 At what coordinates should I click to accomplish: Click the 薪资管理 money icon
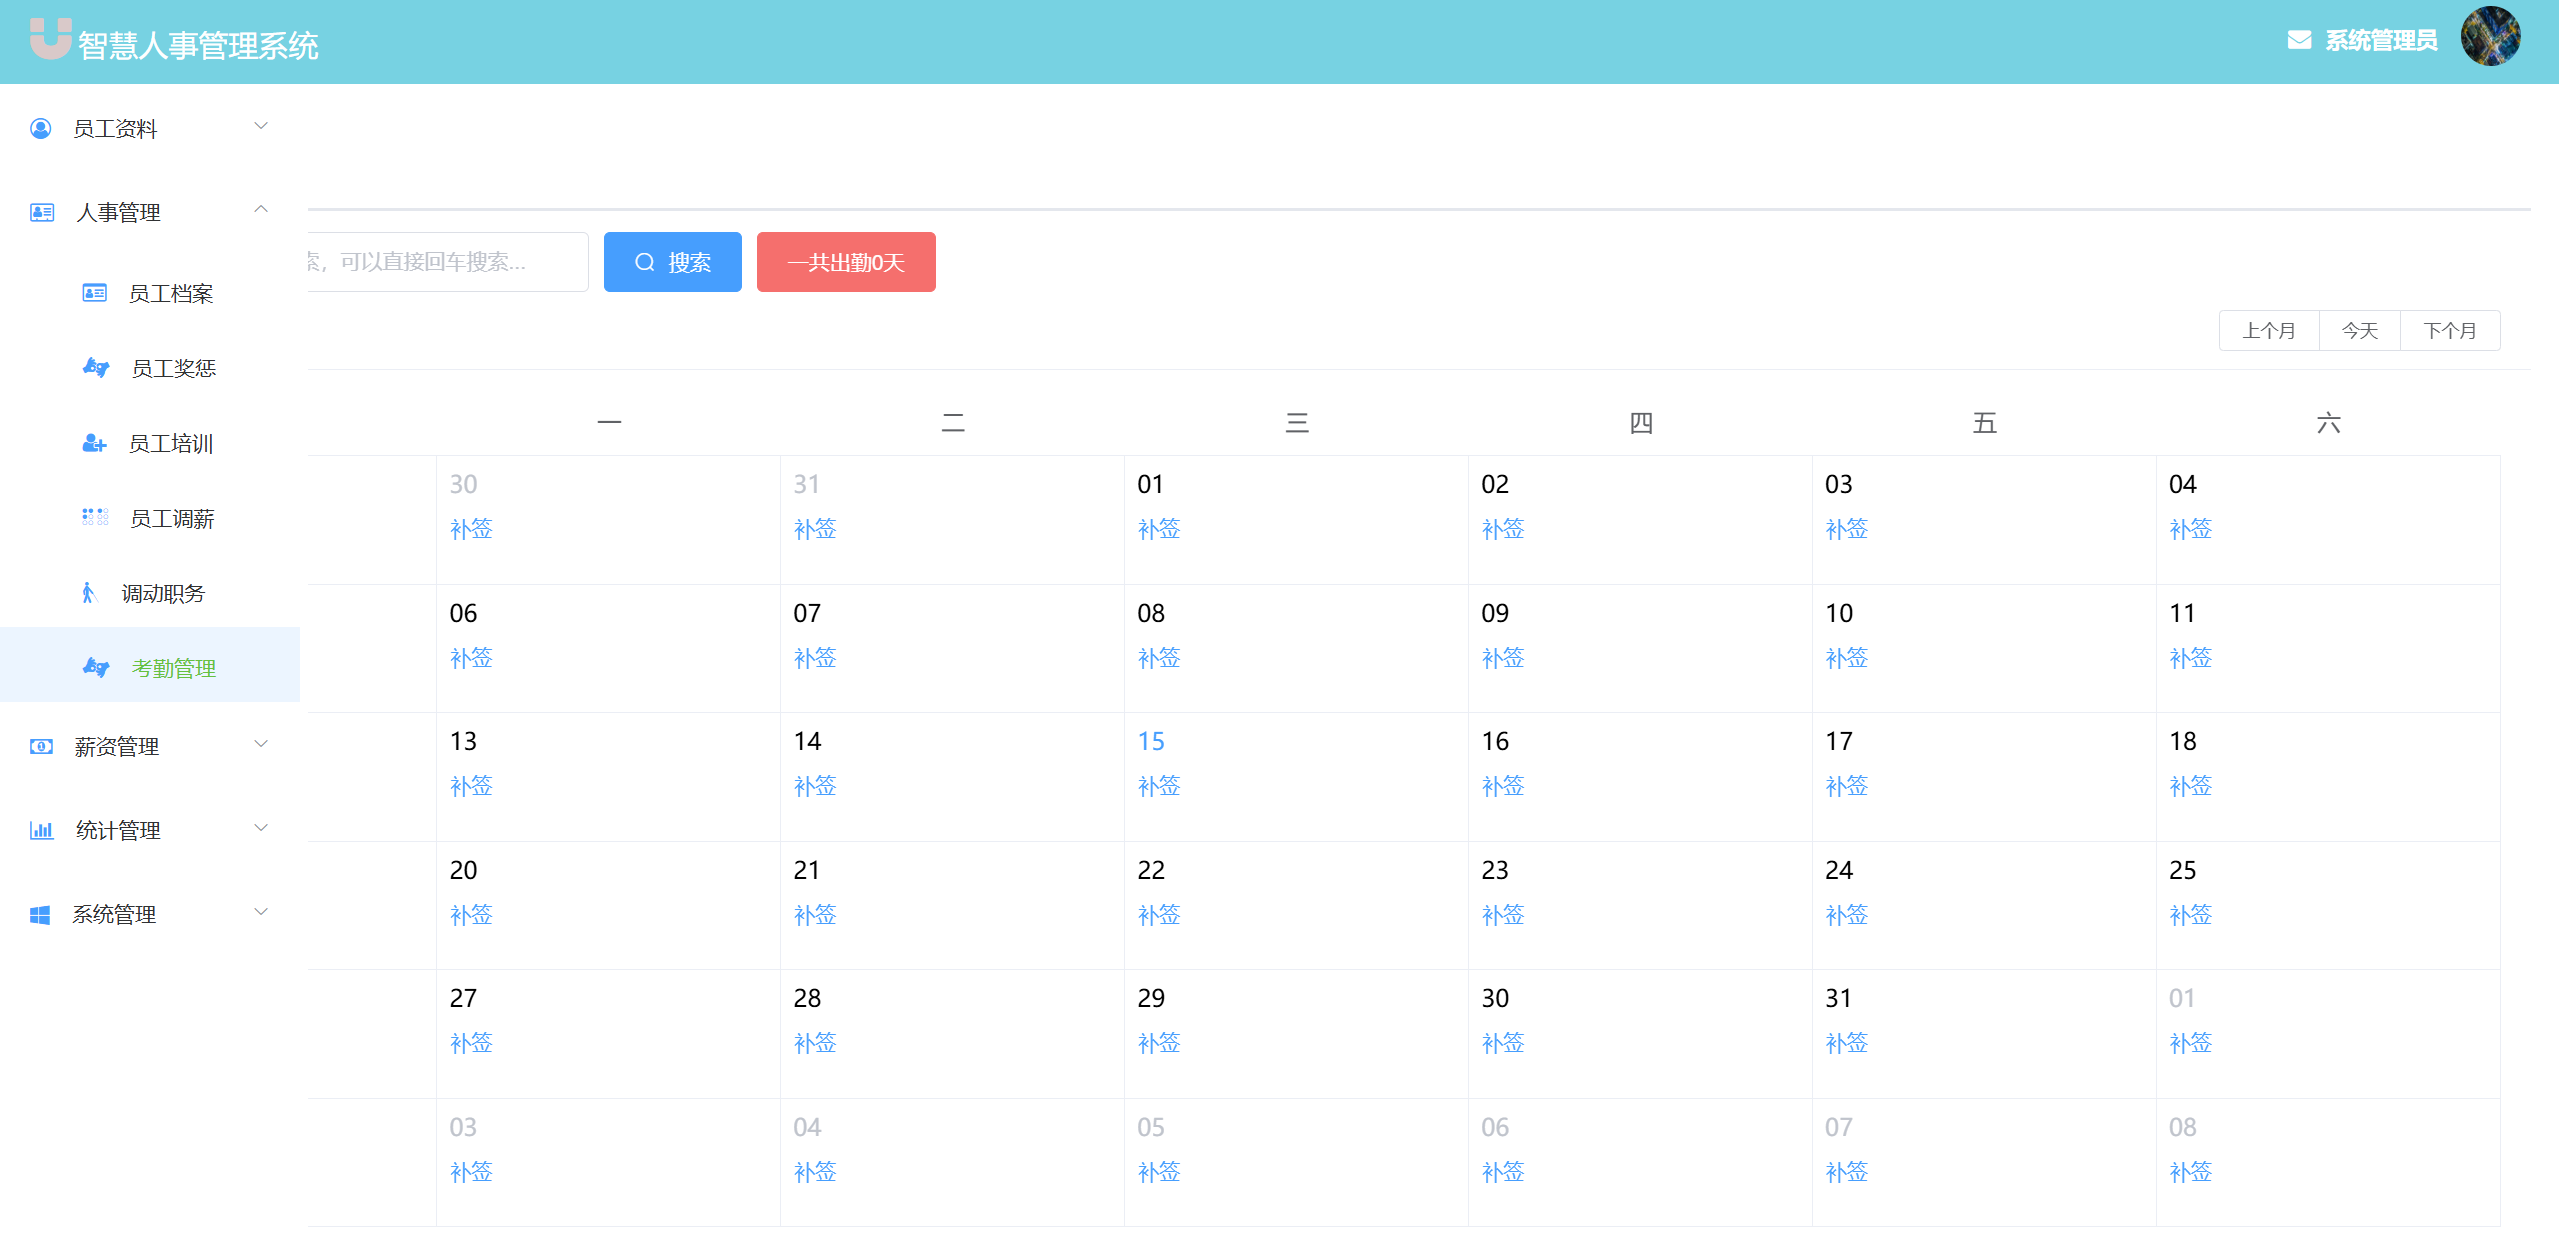click(x=41, y=746)
